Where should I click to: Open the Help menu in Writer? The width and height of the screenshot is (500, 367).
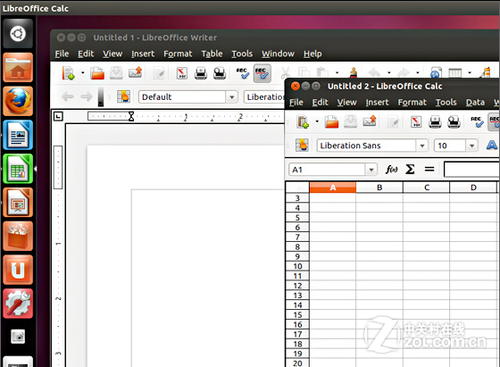tap(312, 54)
